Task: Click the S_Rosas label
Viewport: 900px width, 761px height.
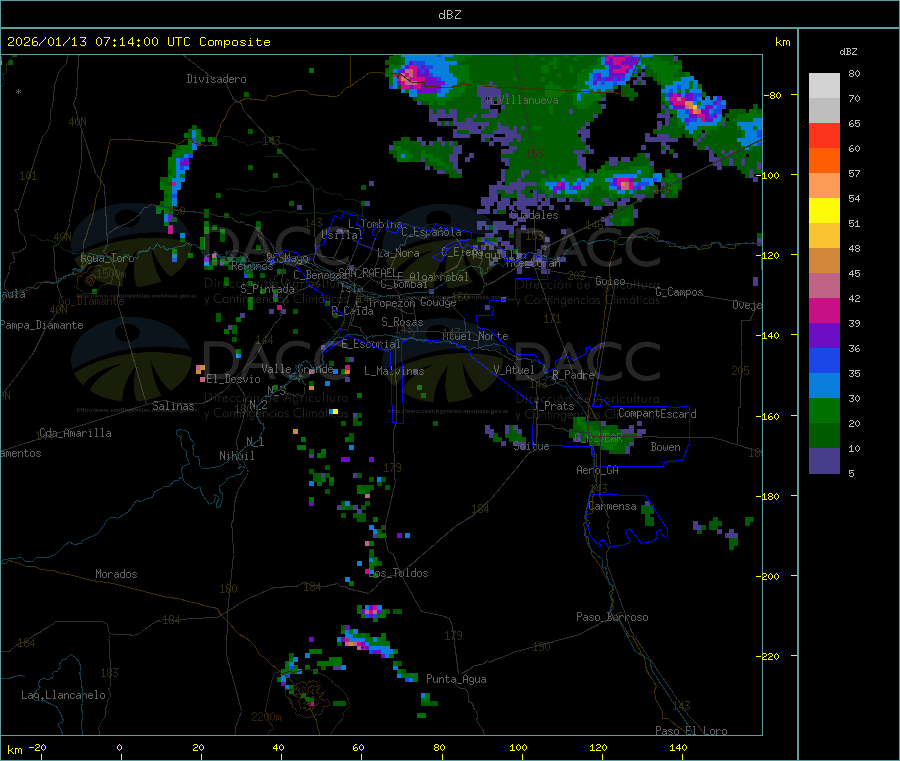Action: coord(402,323)
